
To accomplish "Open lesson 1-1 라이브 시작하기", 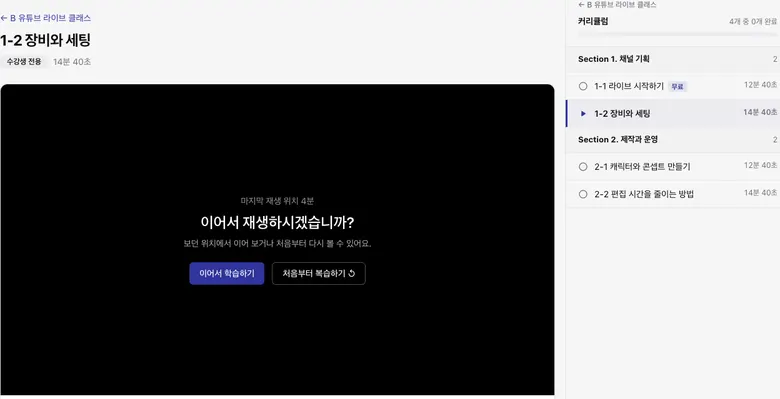I will pos(673,86).
